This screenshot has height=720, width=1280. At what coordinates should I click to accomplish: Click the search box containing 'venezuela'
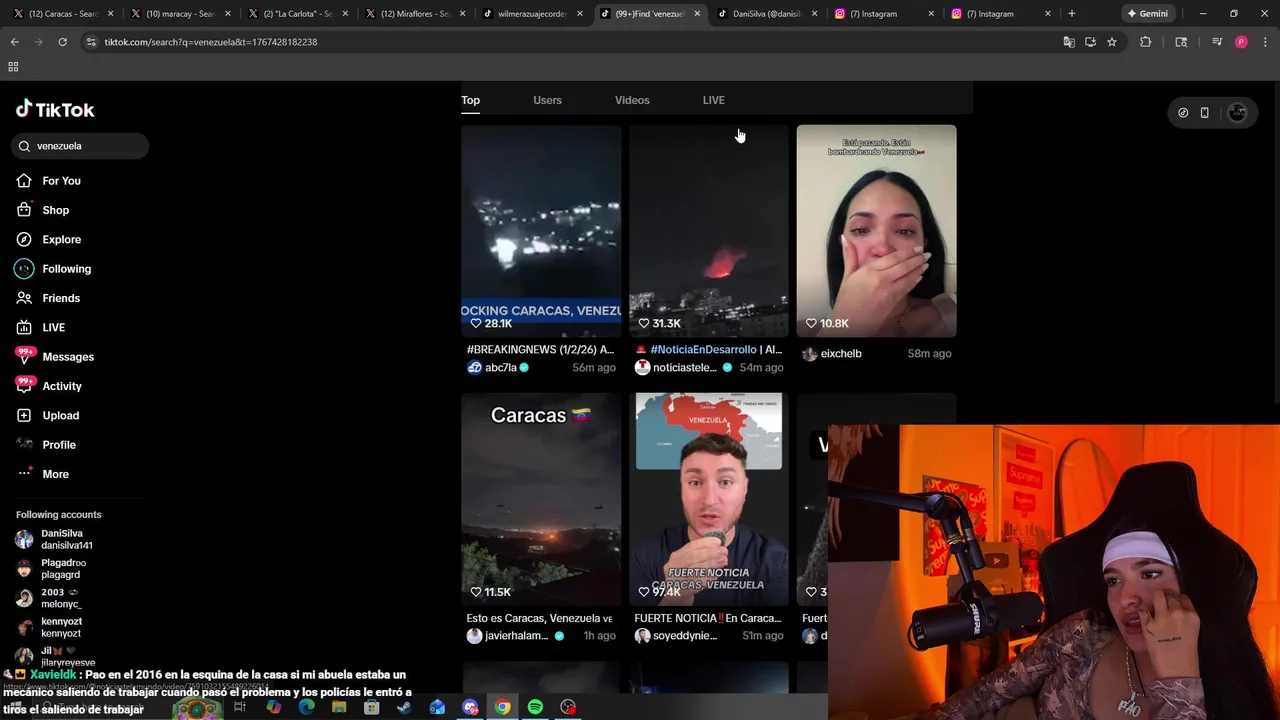coord(81,146)
